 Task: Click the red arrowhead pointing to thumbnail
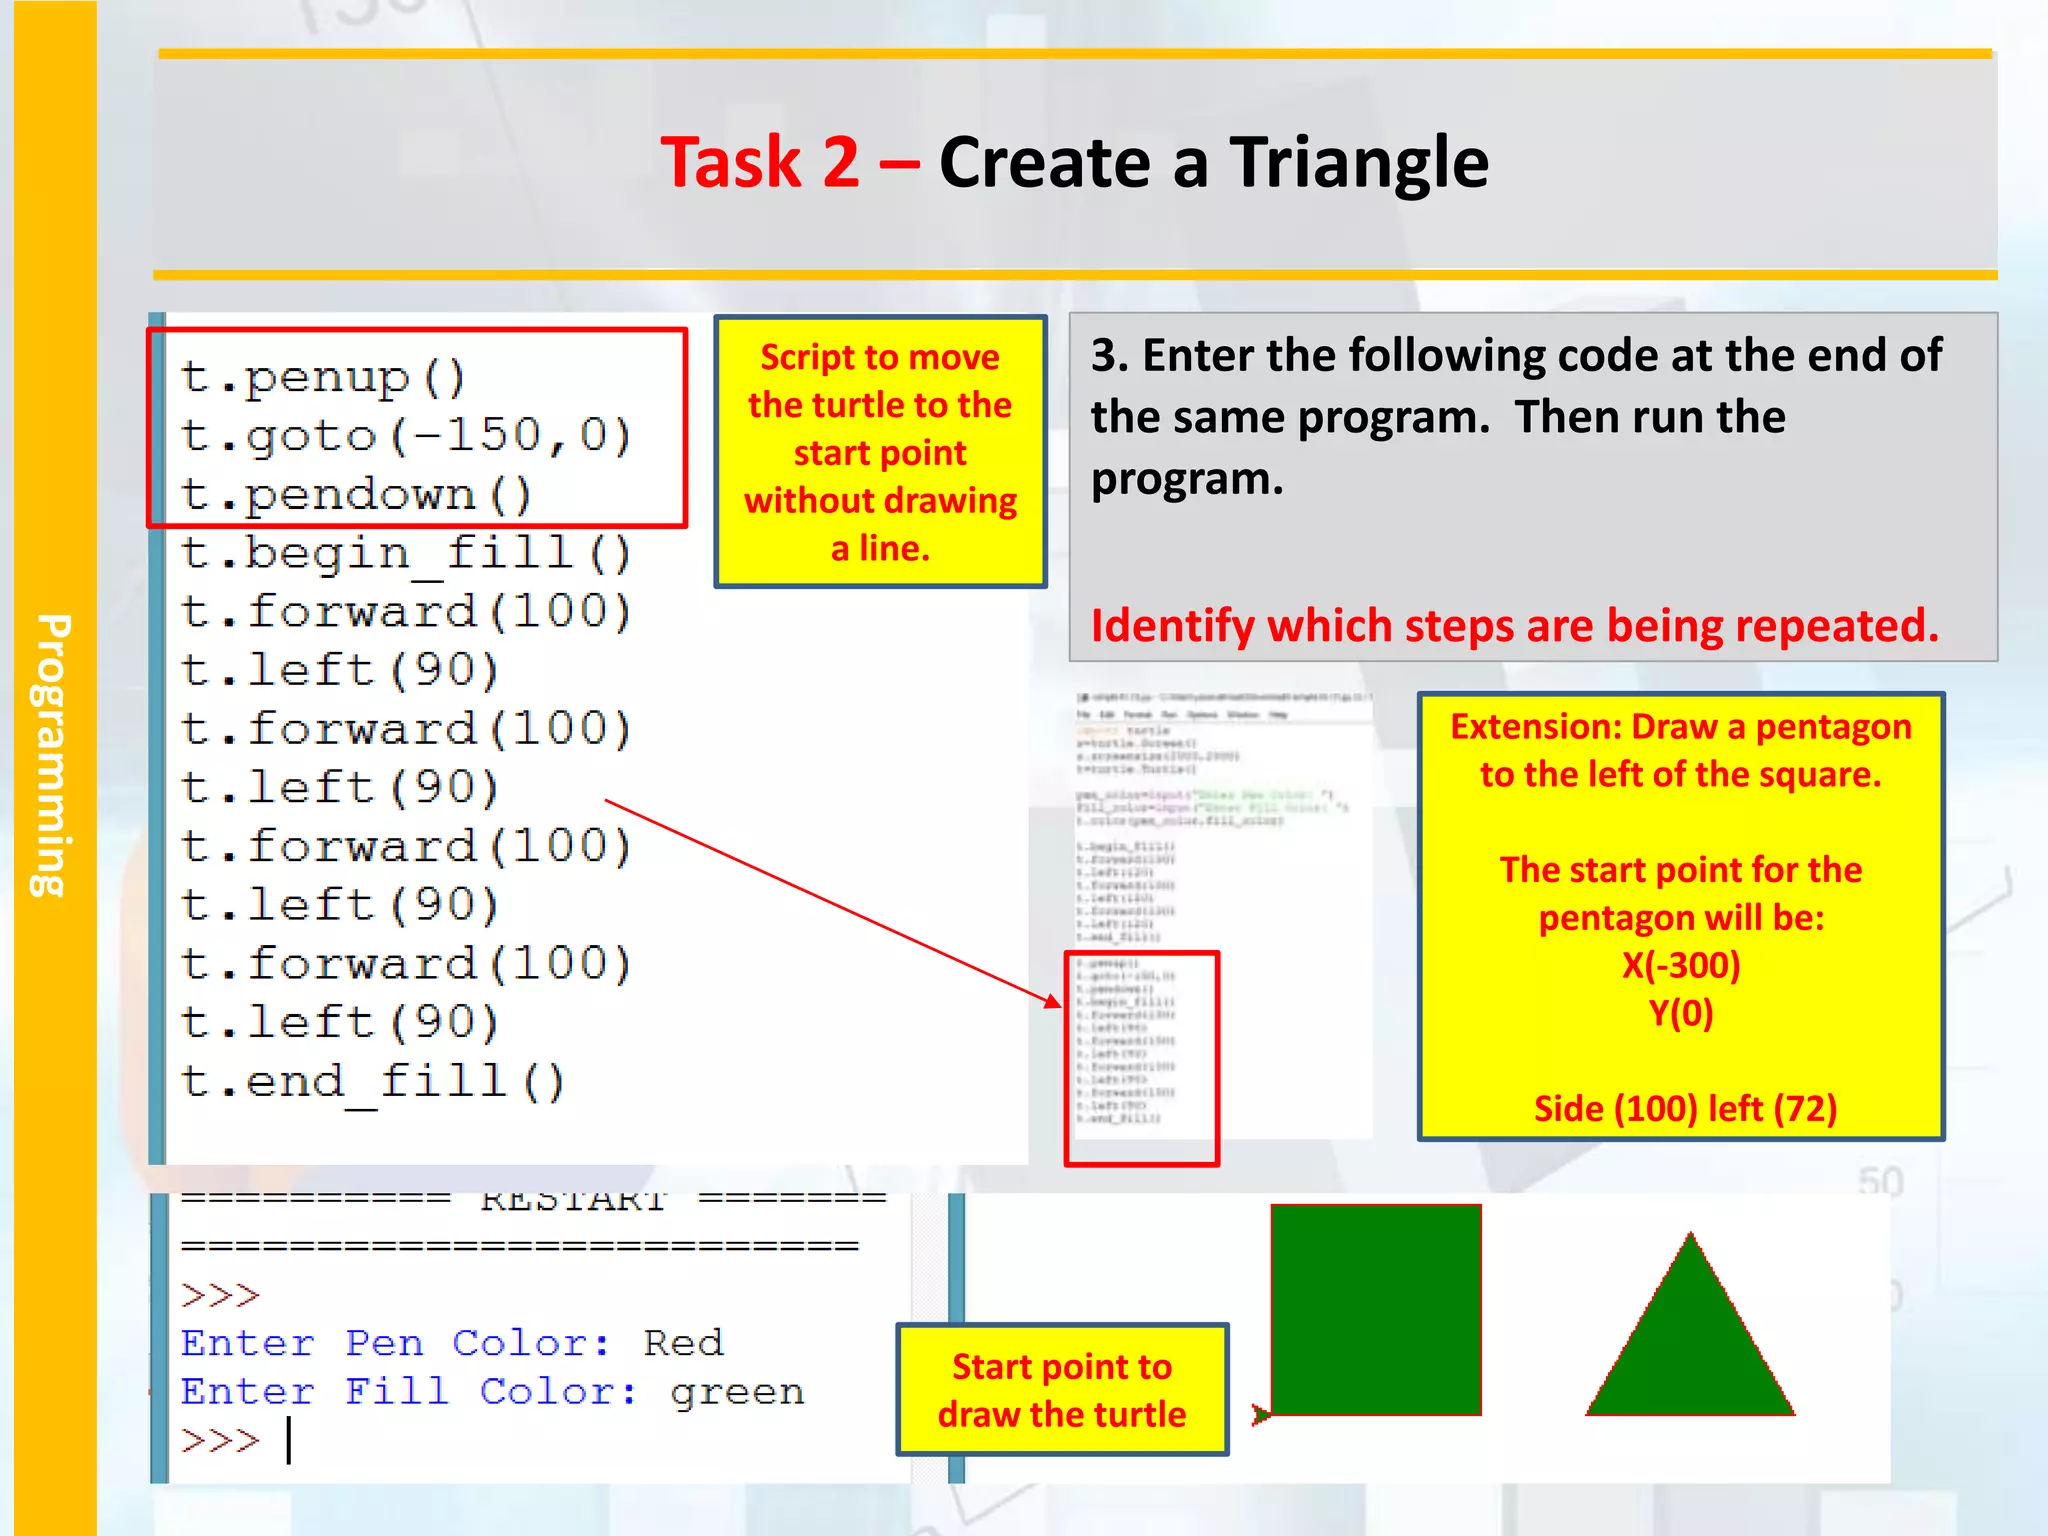(1052, 1001)
